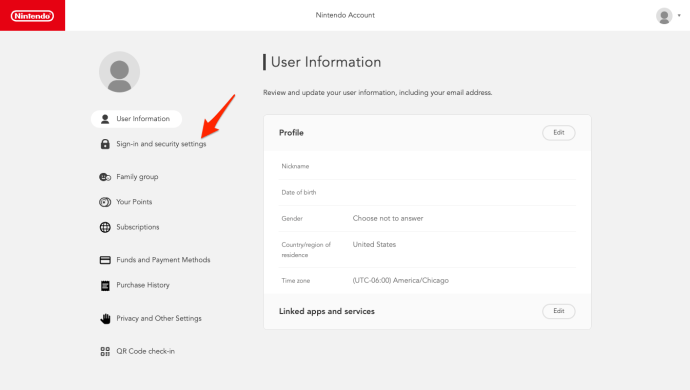Viewport: 690px width, 390px height.
Task: Click the User Information page heading
Action: click(x=326, y=62)
